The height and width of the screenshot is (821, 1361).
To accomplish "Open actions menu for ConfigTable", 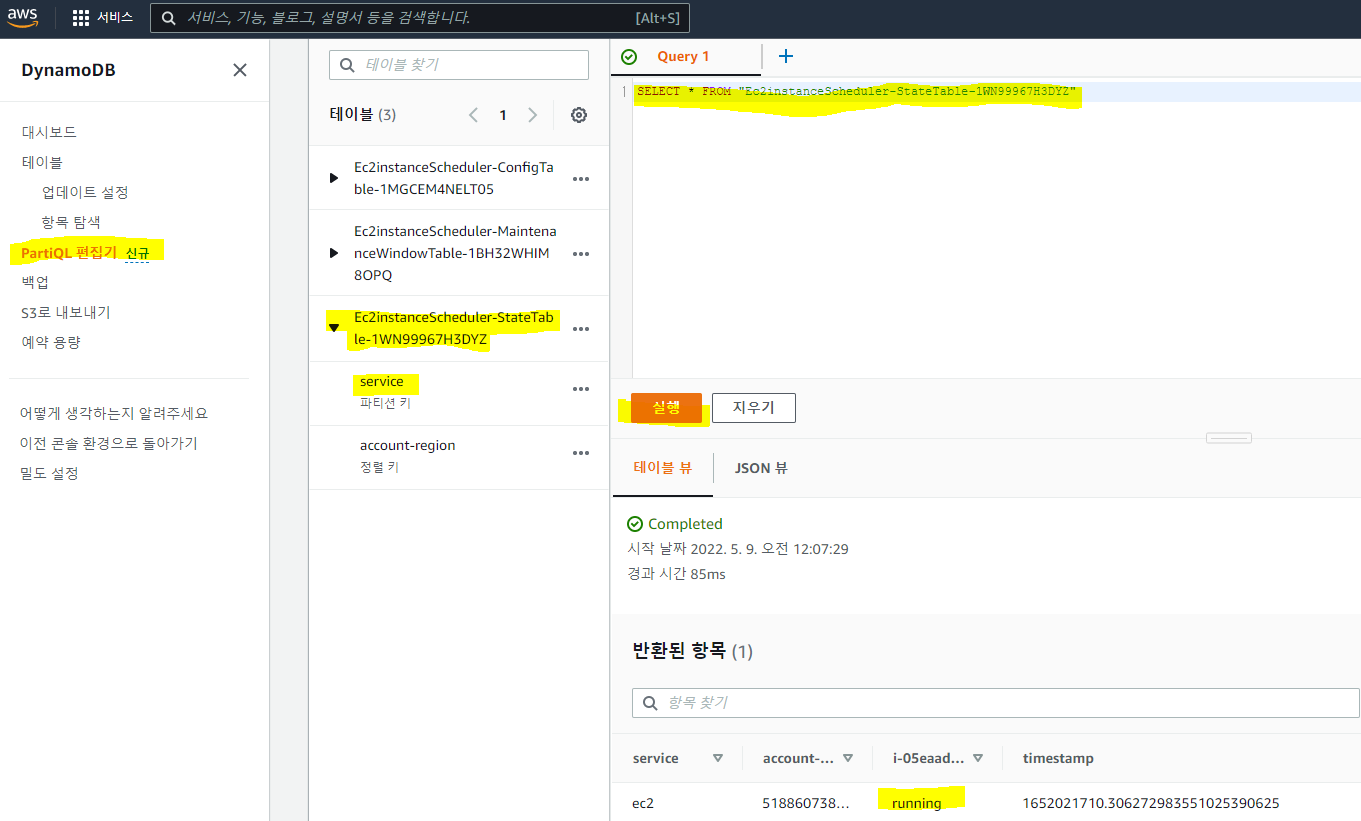I will pyautogui.click(x=581, y=179).
